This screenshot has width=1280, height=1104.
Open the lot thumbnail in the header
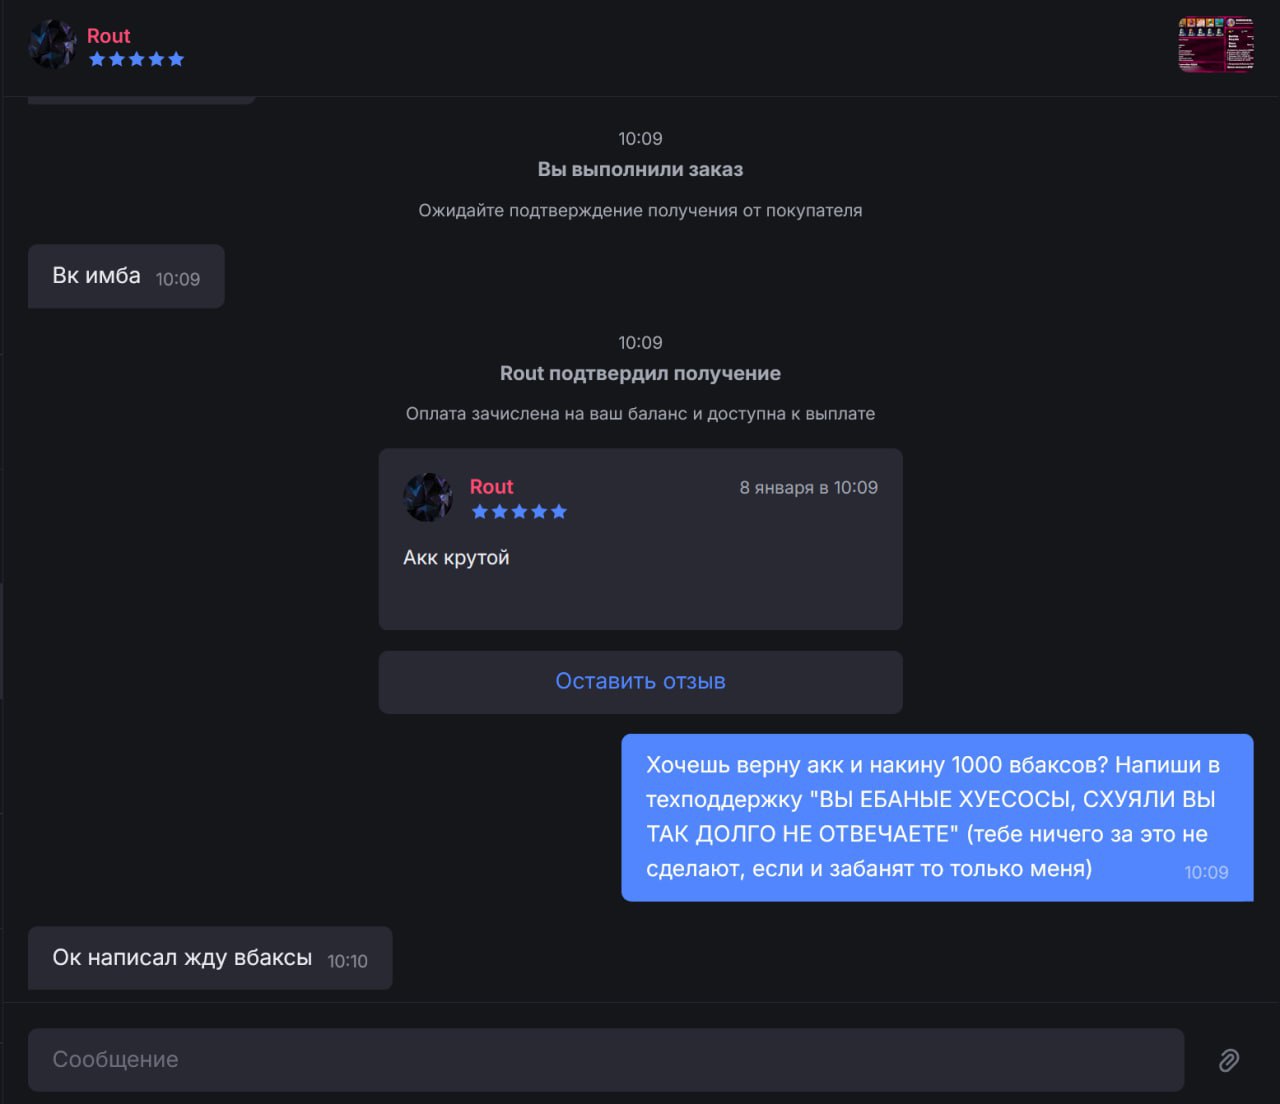click(1216, 44)
